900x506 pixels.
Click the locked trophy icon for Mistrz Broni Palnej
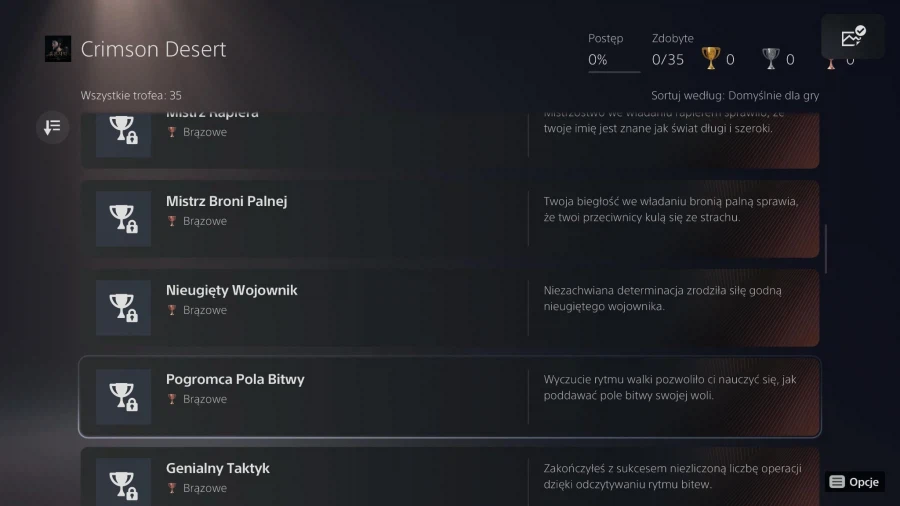tap(123, 219)
